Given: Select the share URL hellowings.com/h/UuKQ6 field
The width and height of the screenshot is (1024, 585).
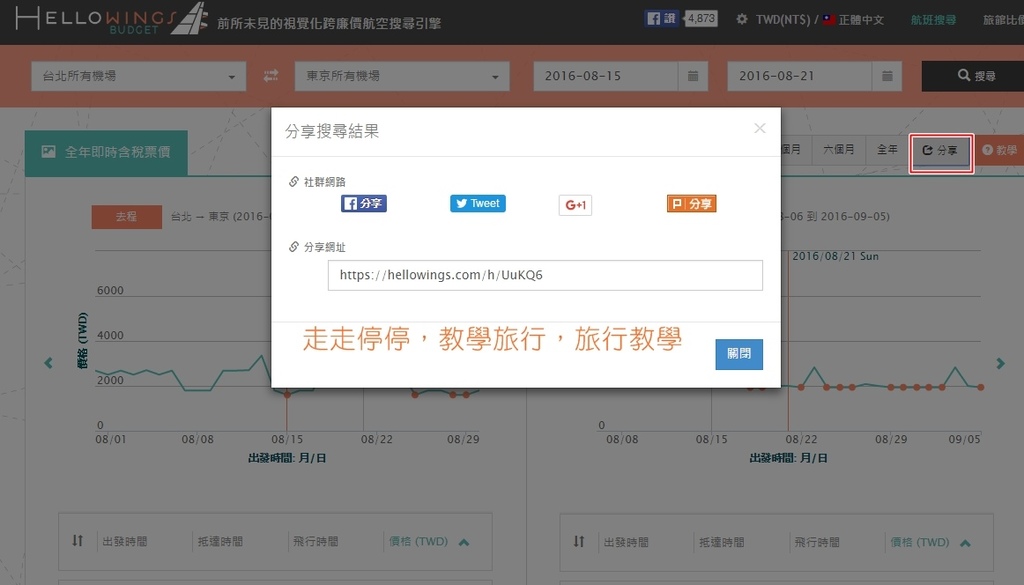Looking at the screenshot, I should (545, 275).
